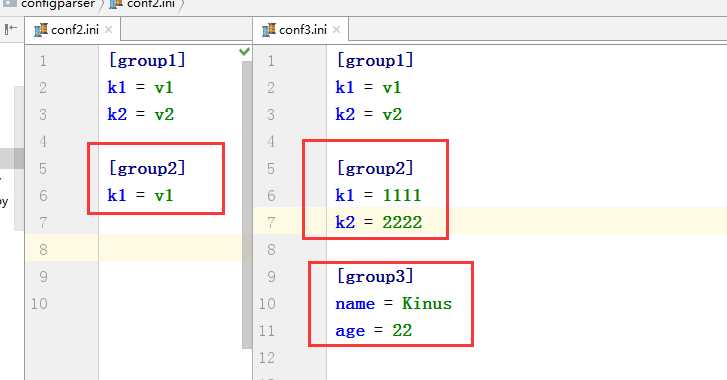Switch to the conf3.ini editor tab

point(301,30)
